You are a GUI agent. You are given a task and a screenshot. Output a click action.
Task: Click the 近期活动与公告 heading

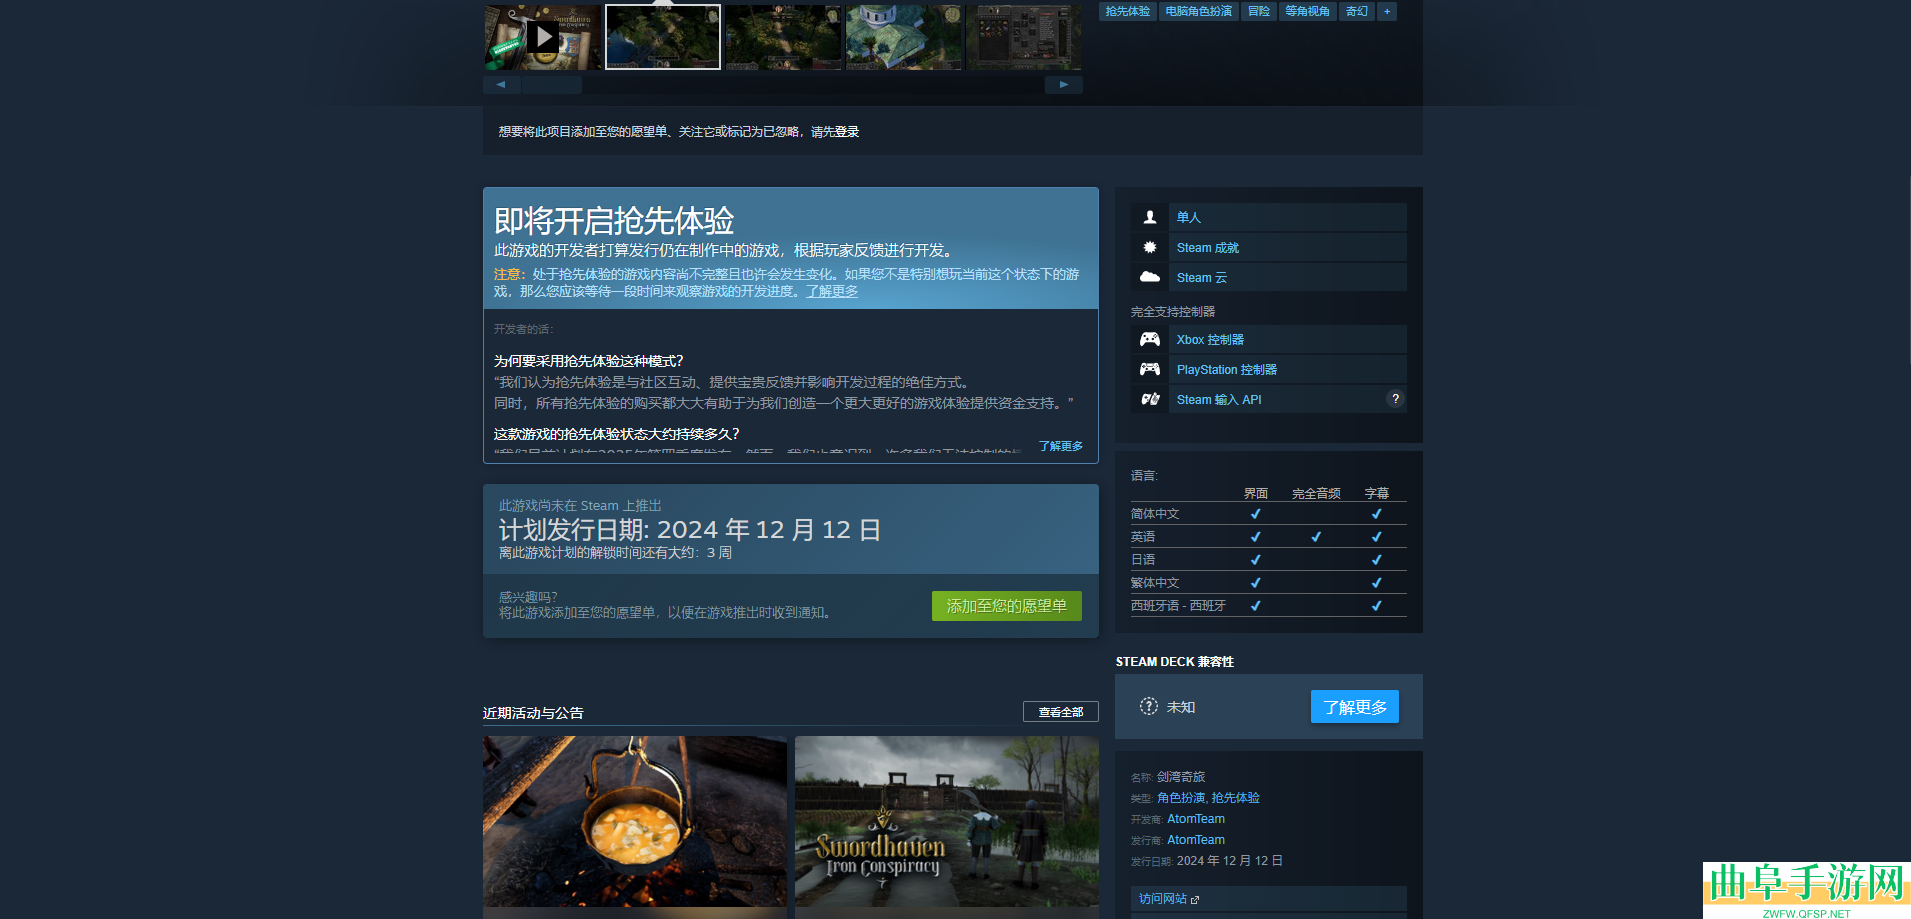pyautogui.click(x=533, y=713)
